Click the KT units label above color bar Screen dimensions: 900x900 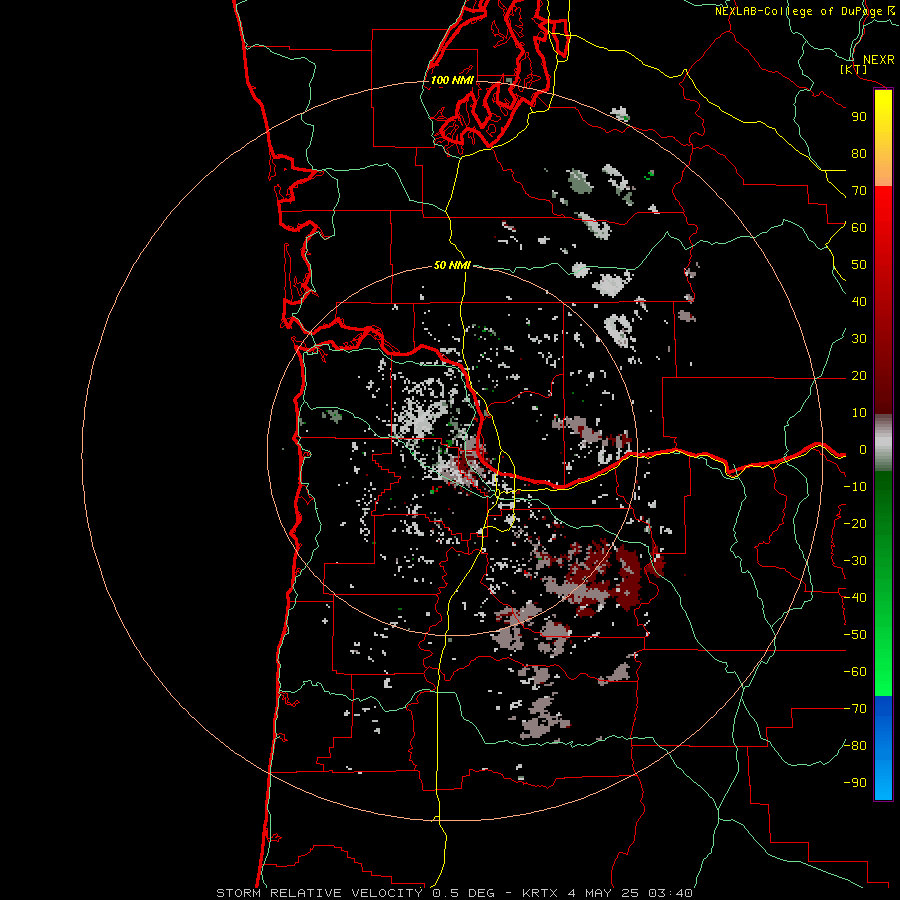[854, 69]
